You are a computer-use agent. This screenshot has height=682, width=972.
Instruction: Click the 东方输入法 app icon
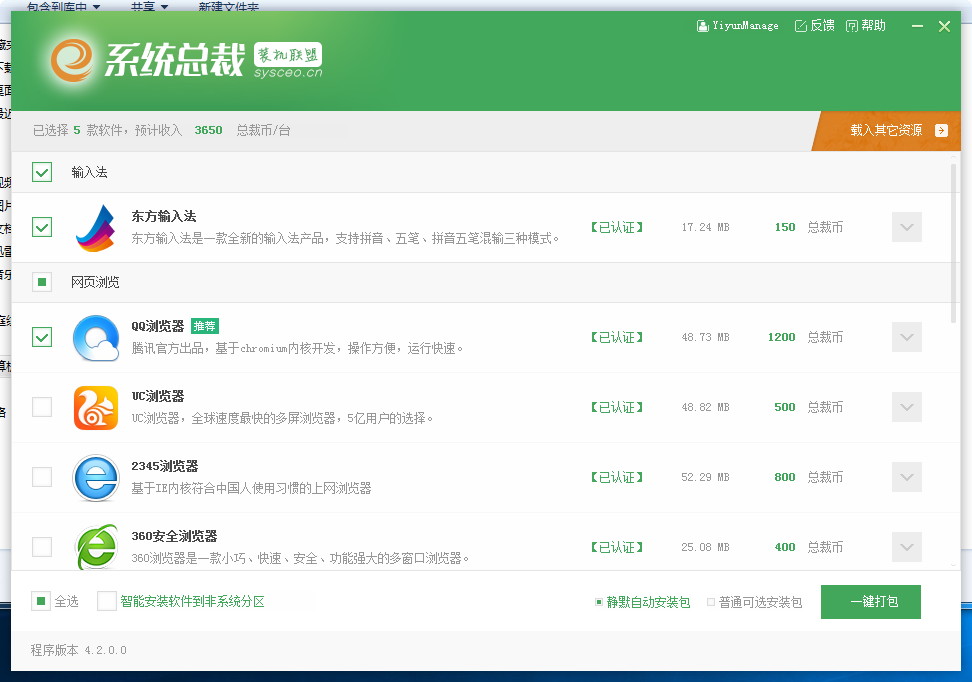pyautogui.click(x=97, y=227)
